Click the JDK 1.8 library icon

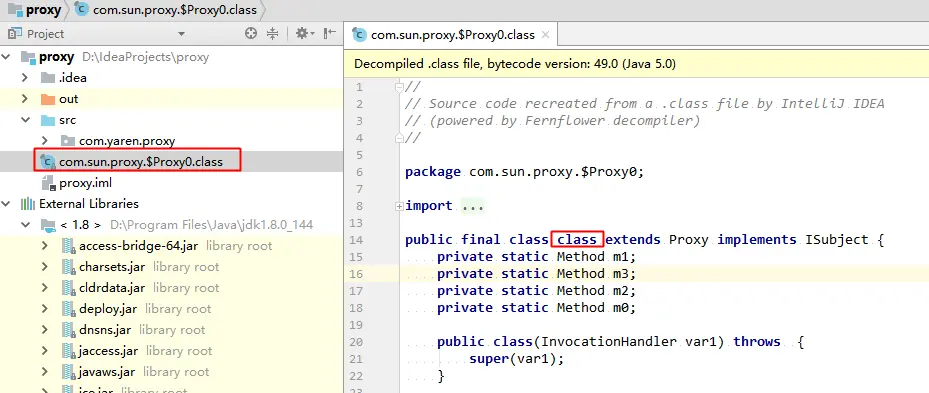47,225
